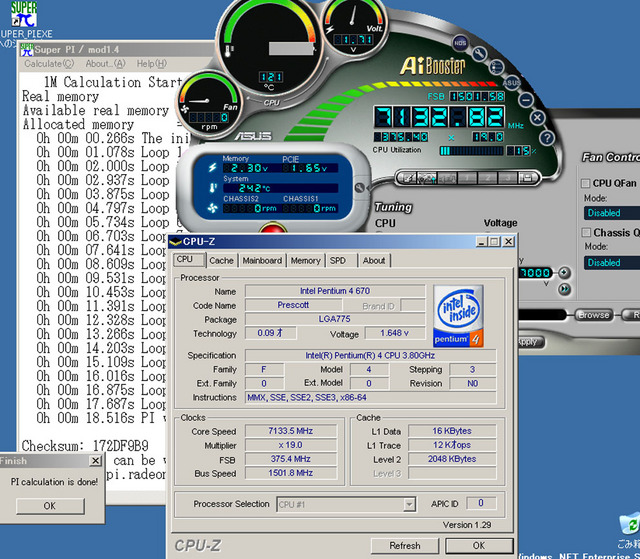Select profile 3 in AI Booster strip
This screenshot has height=559, width=640.
[x=507, y=178]
